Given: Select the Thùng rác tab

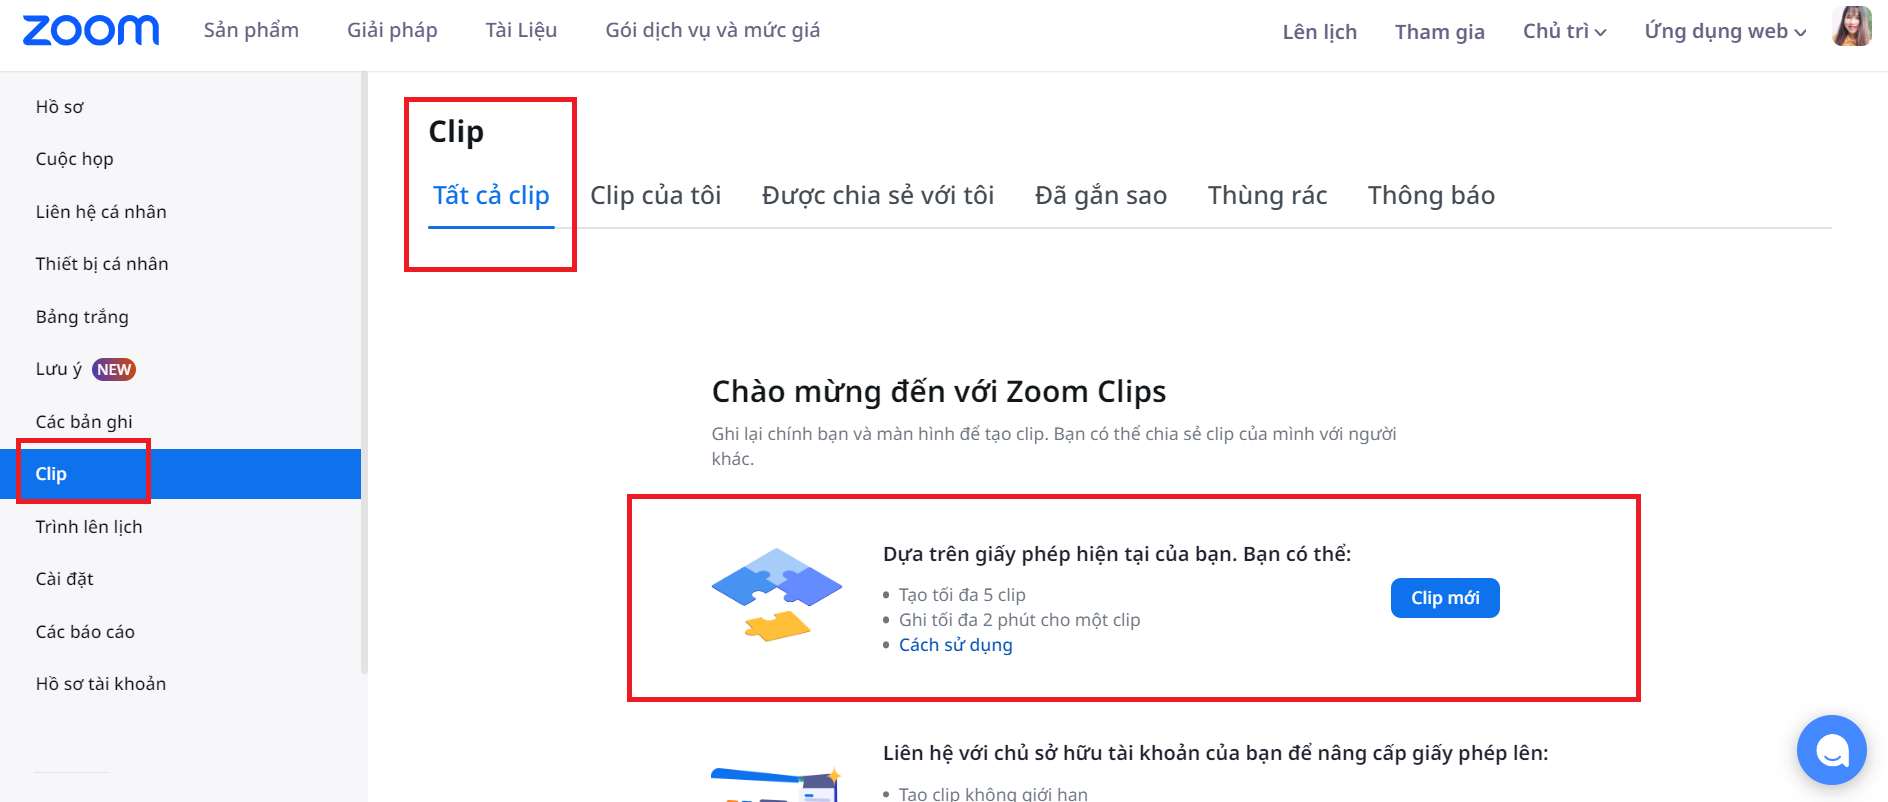Looking at the screenshot, I should pyautogui.click(x=1267, y=195).
